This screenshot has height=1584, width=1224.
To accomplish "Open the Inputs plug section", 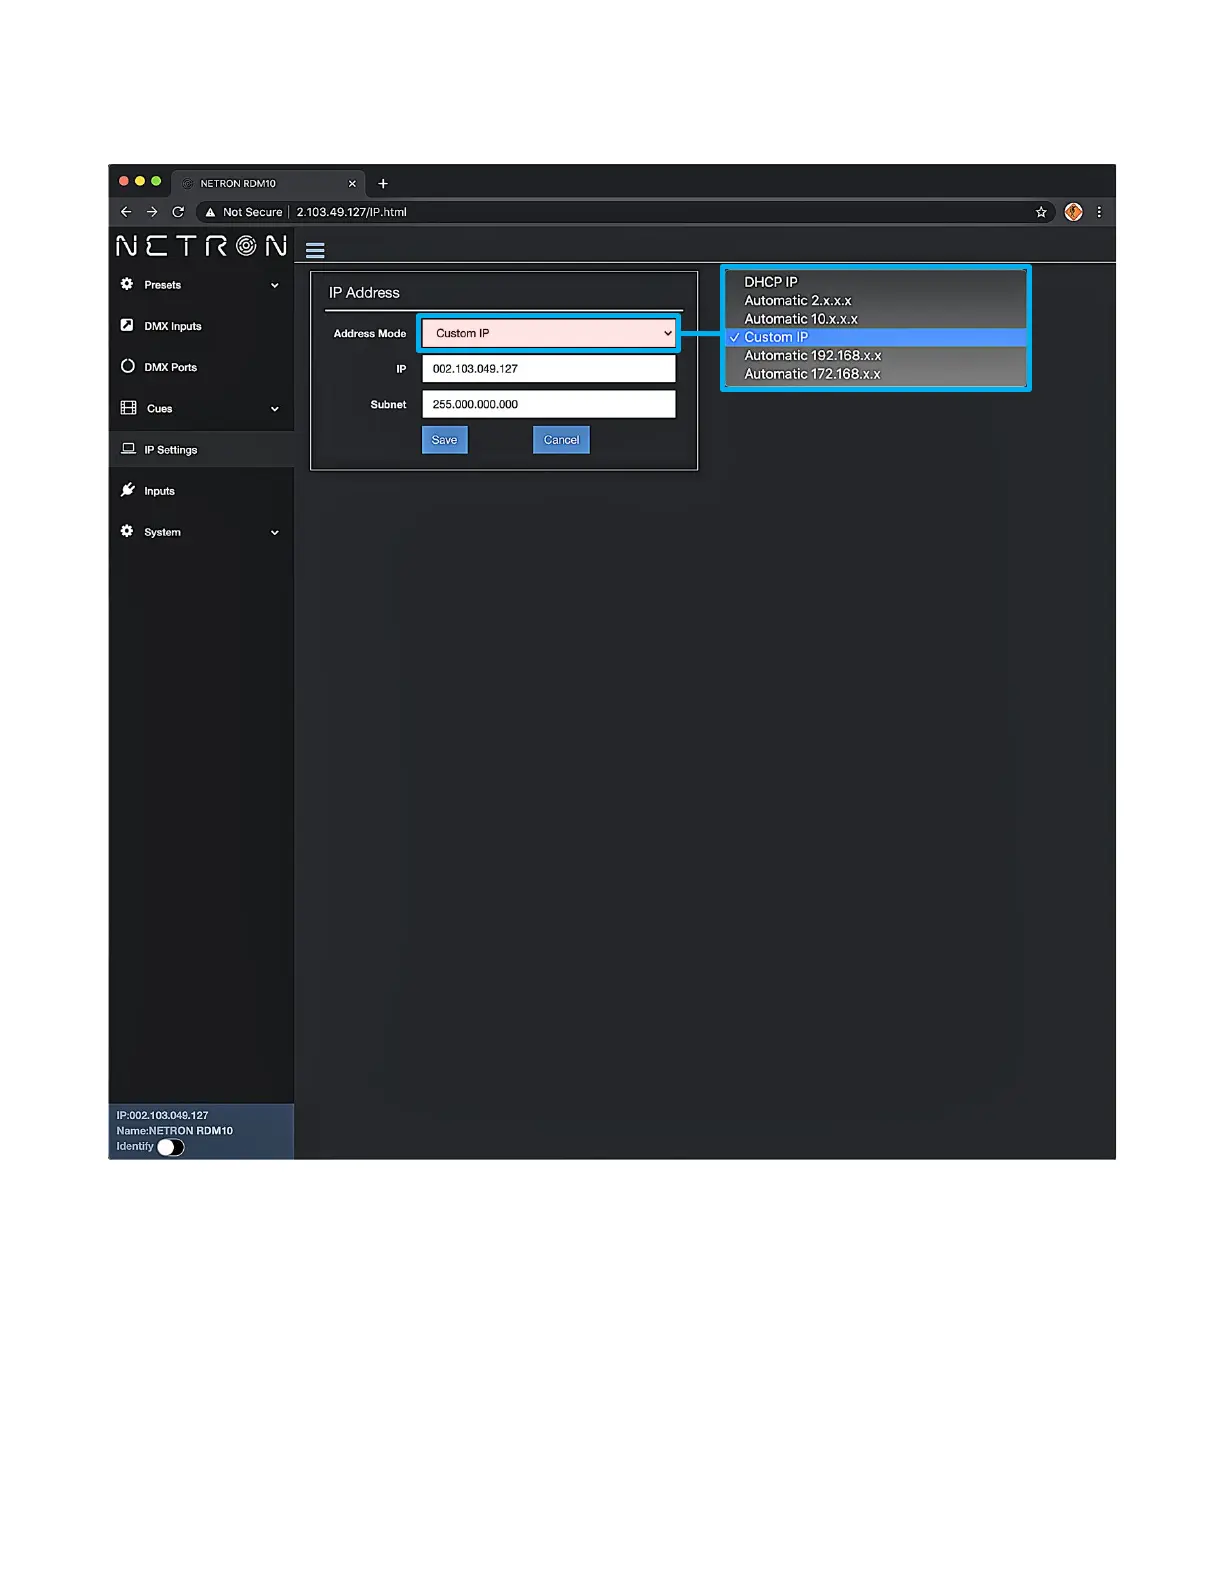I will tap(159, 491).
